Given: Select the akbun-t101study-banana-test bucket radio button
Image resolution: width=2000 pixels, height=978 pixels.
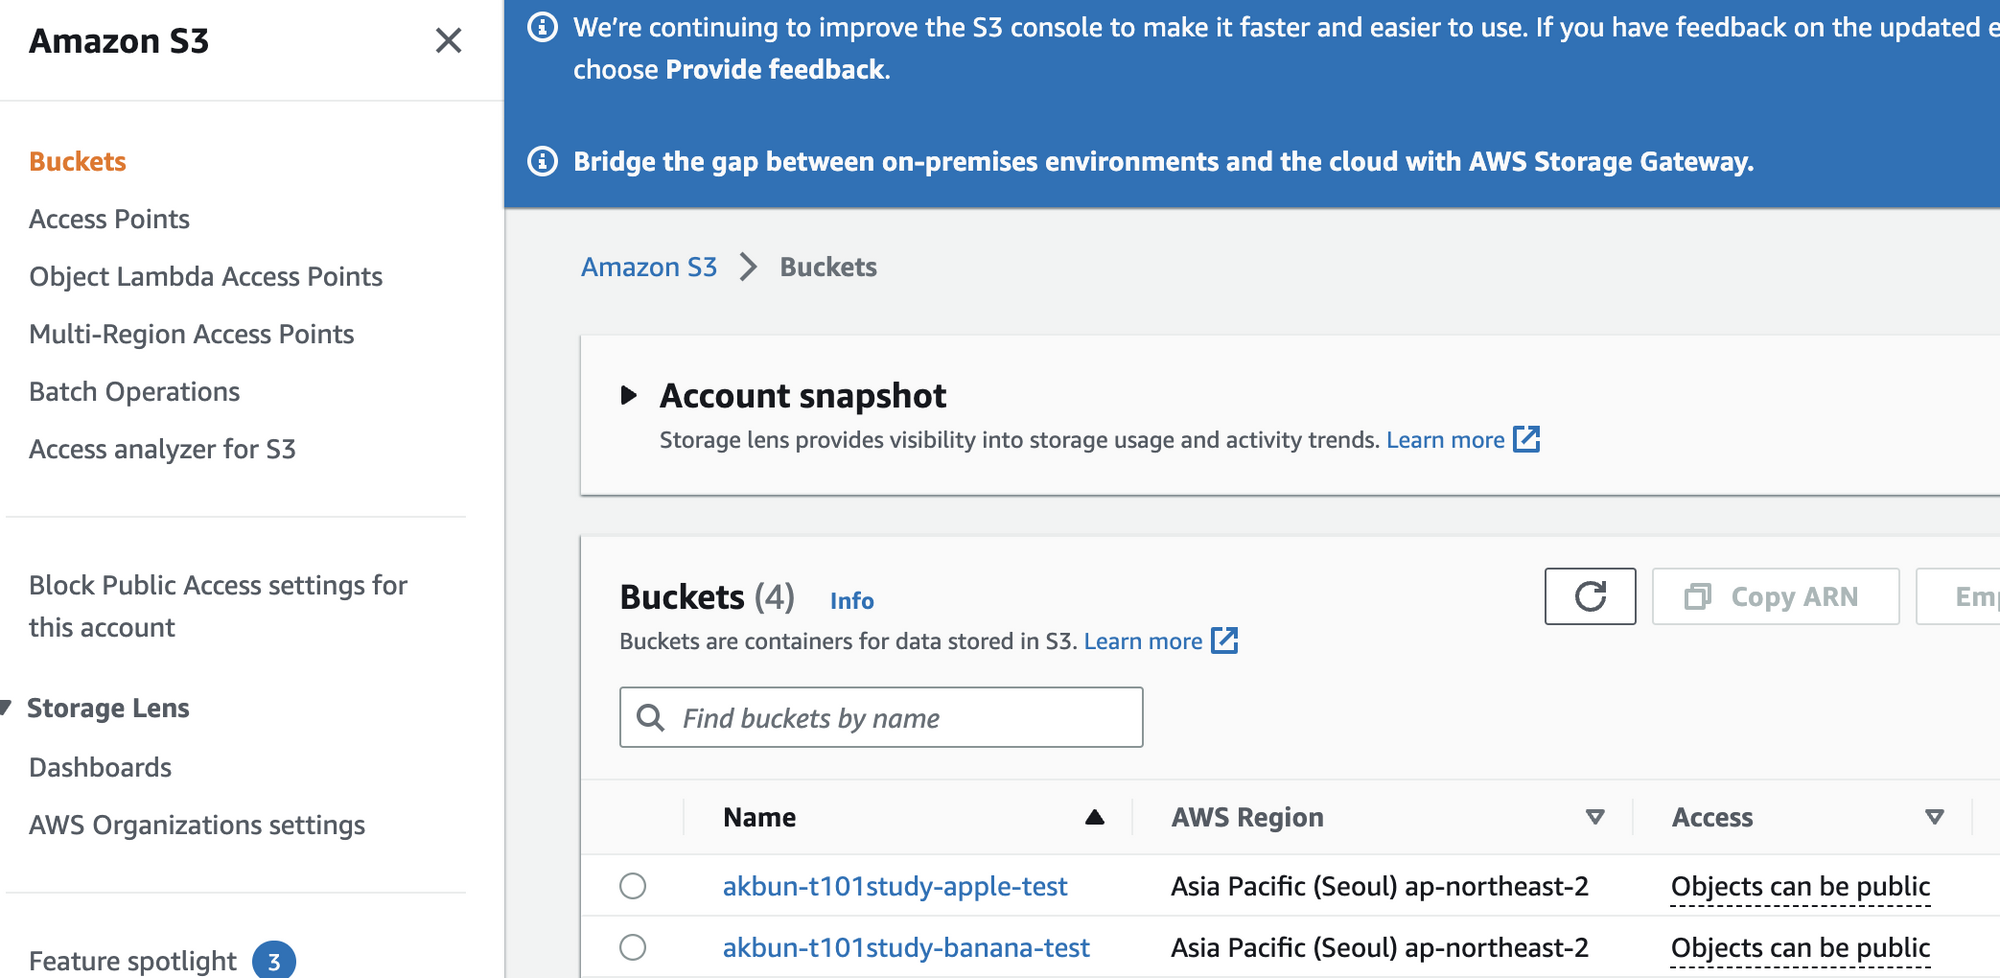Looking at the screenshot, I should pyautogui.click(x=633, y=947).
